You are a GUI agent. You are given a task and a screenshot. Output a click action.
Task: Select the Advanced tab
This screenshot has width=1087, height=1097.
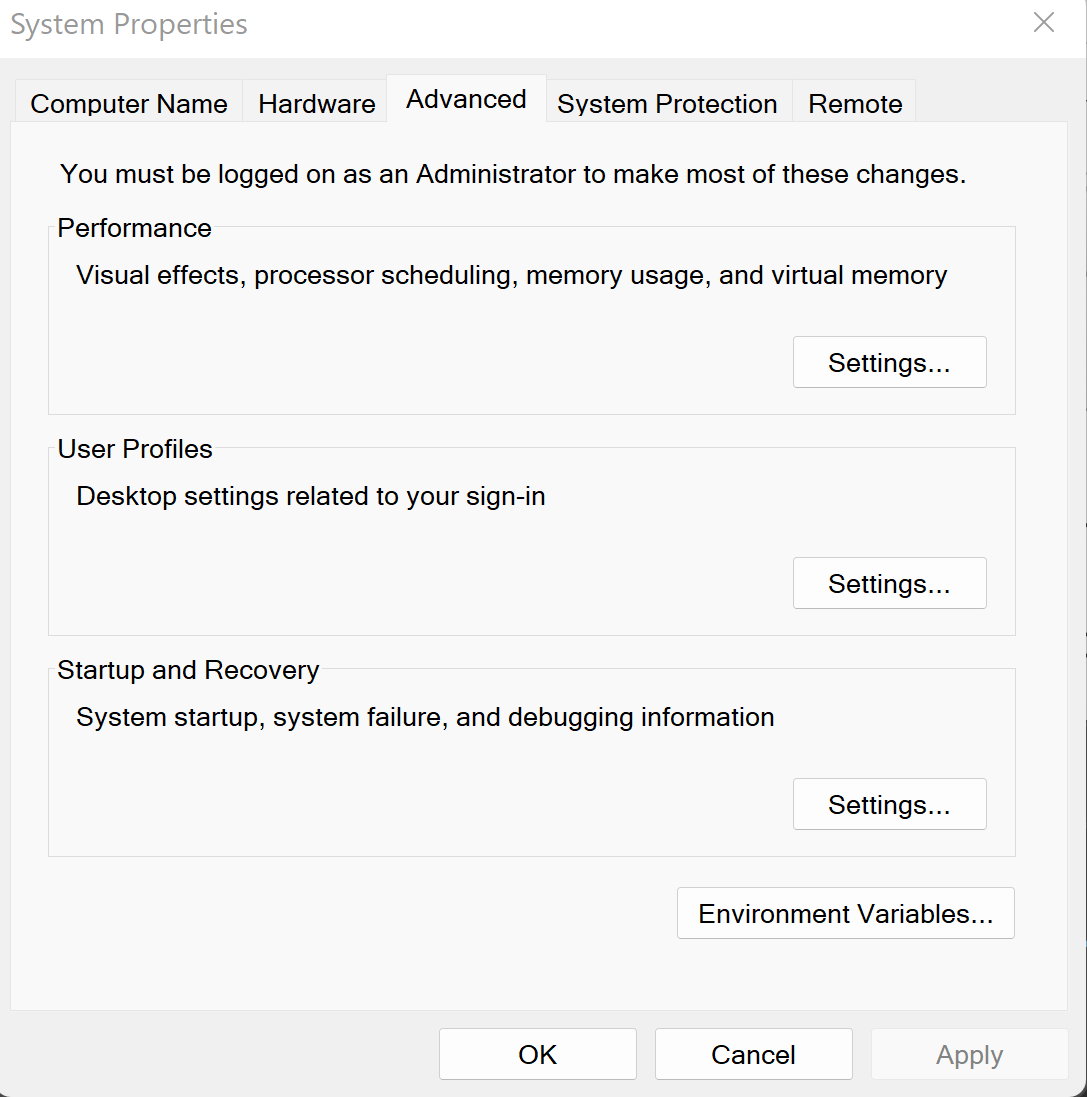467,99
